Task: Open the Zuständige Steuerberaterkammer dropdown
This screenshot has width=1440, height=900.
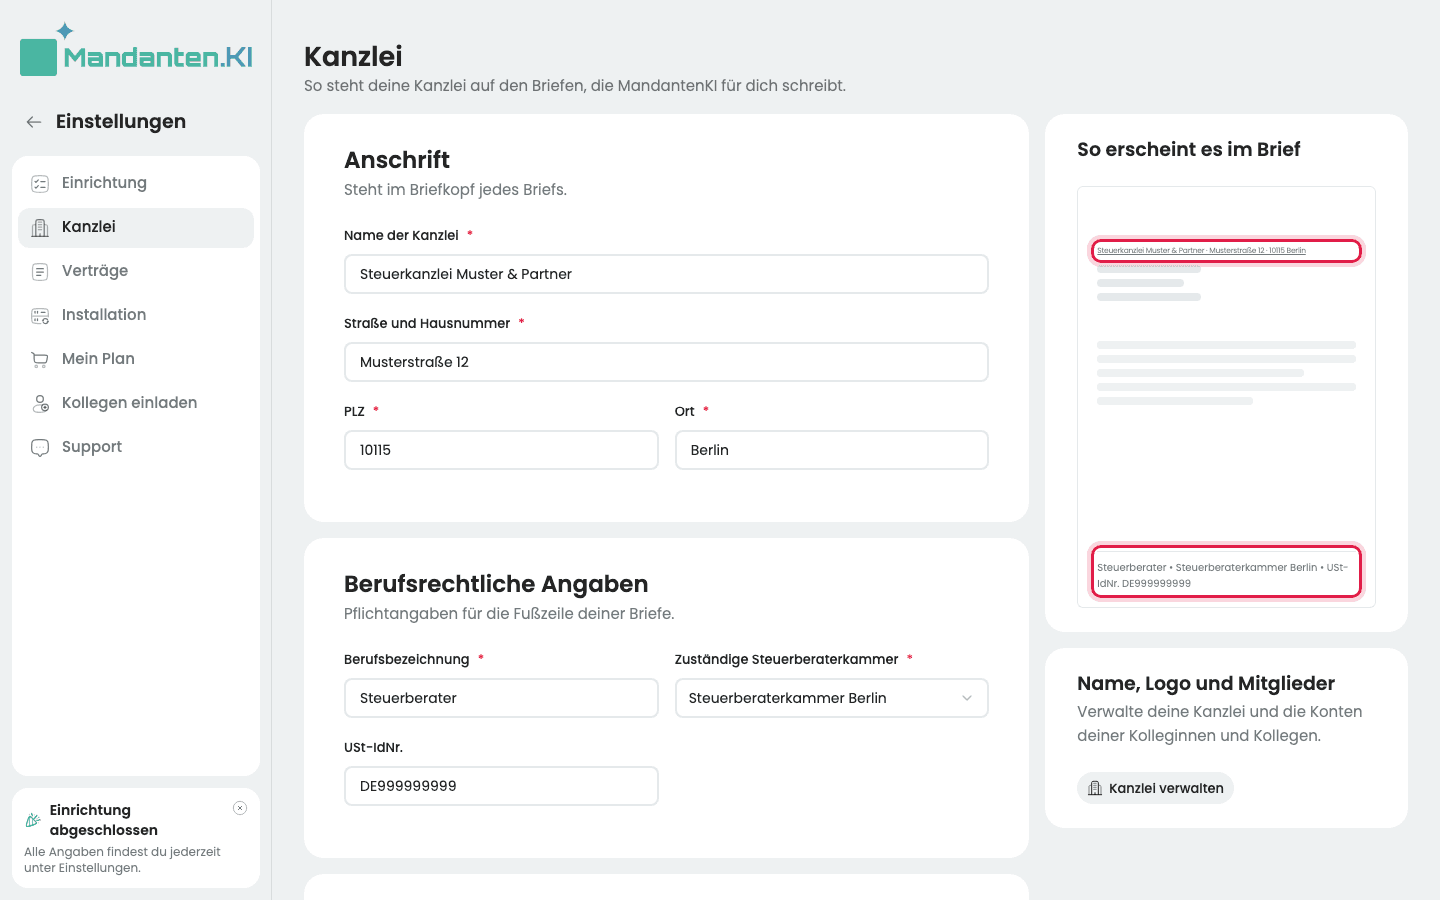Action: click(x=832, y=698)
